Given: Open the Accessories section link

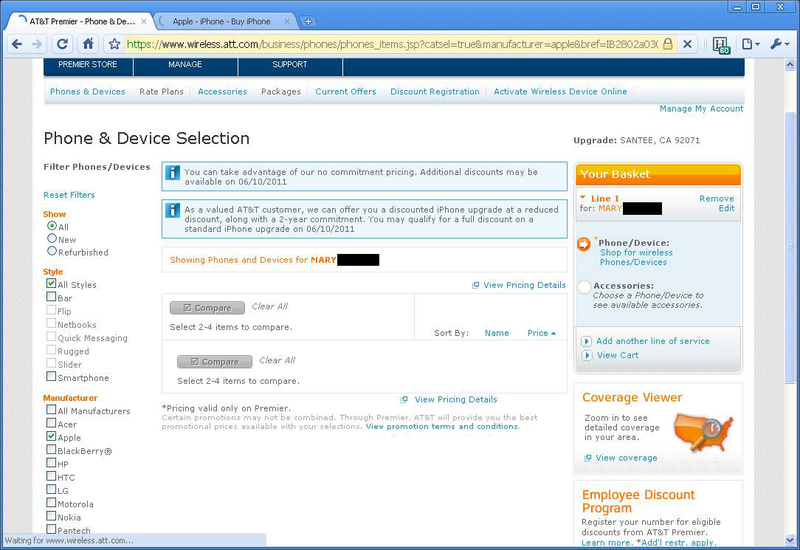Looking at the screenshot, I should 222,92.
